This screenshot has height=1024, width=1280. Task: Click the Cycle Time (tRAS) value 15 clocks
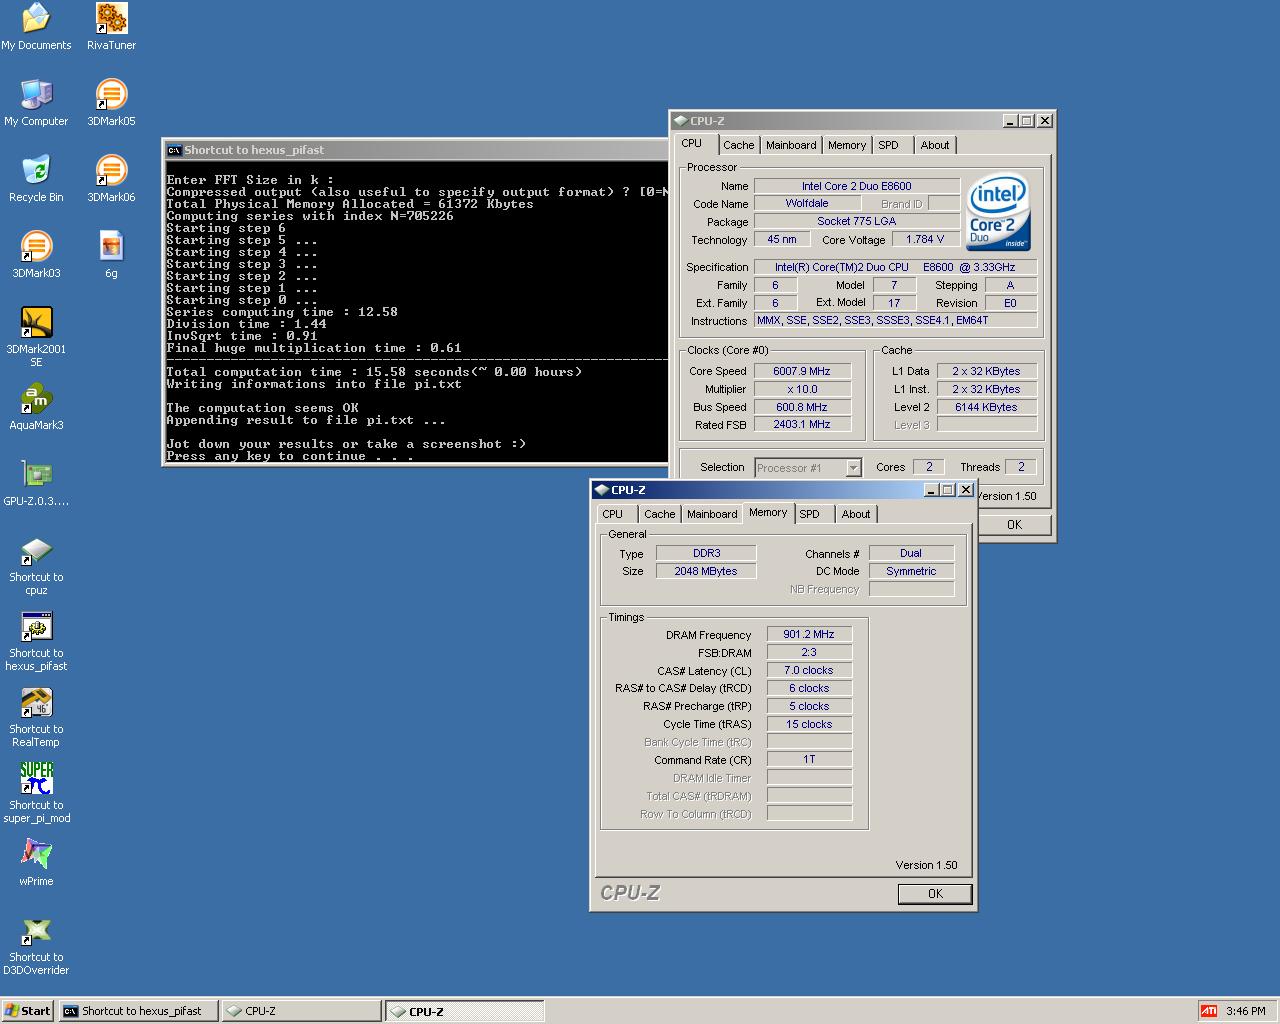(809, 724)
